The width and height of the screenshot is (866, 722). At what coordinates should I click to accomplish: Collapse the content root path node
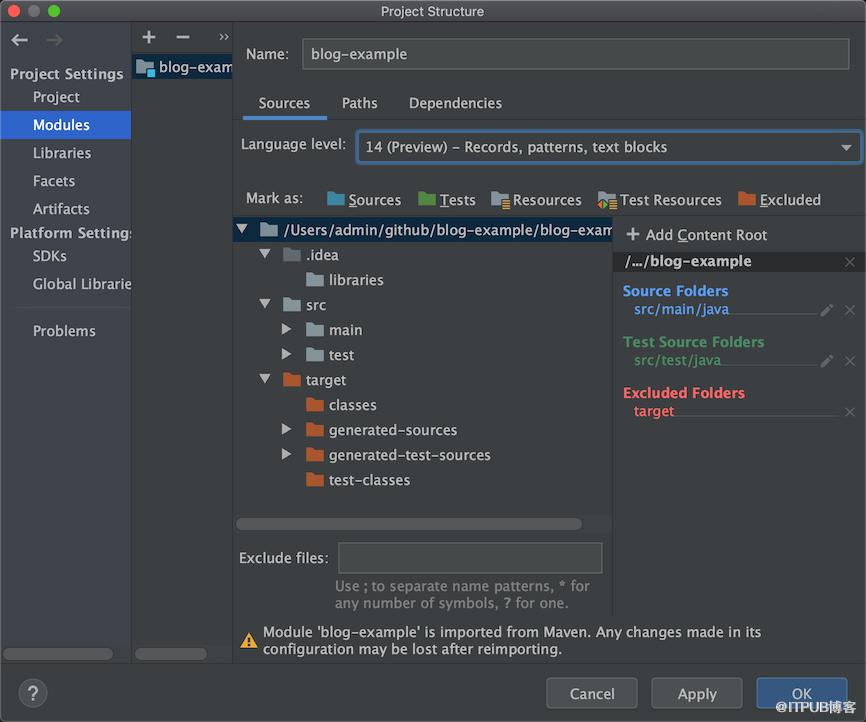click(x=242, y=228)
